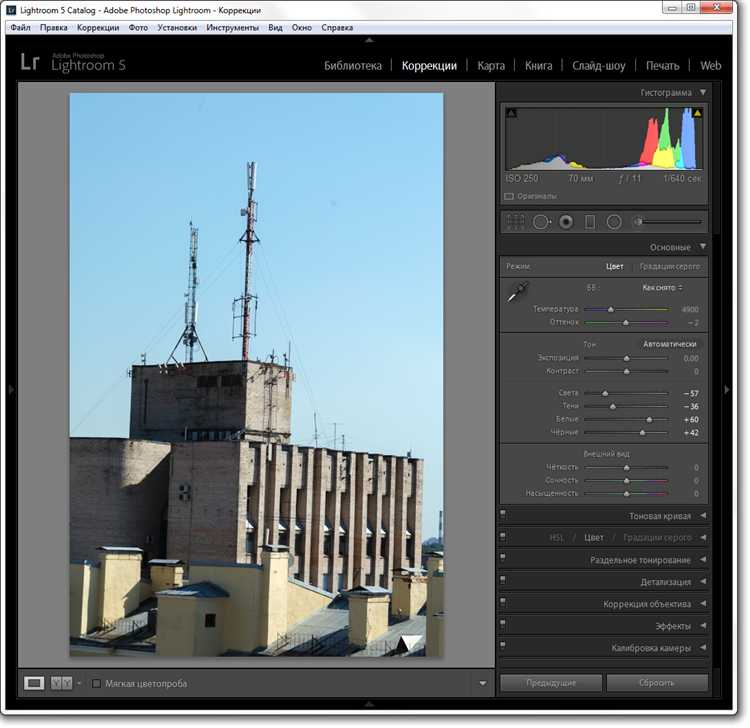
Task: Expand the Калибровка камеры panel
Action: (x=703, y=648)
